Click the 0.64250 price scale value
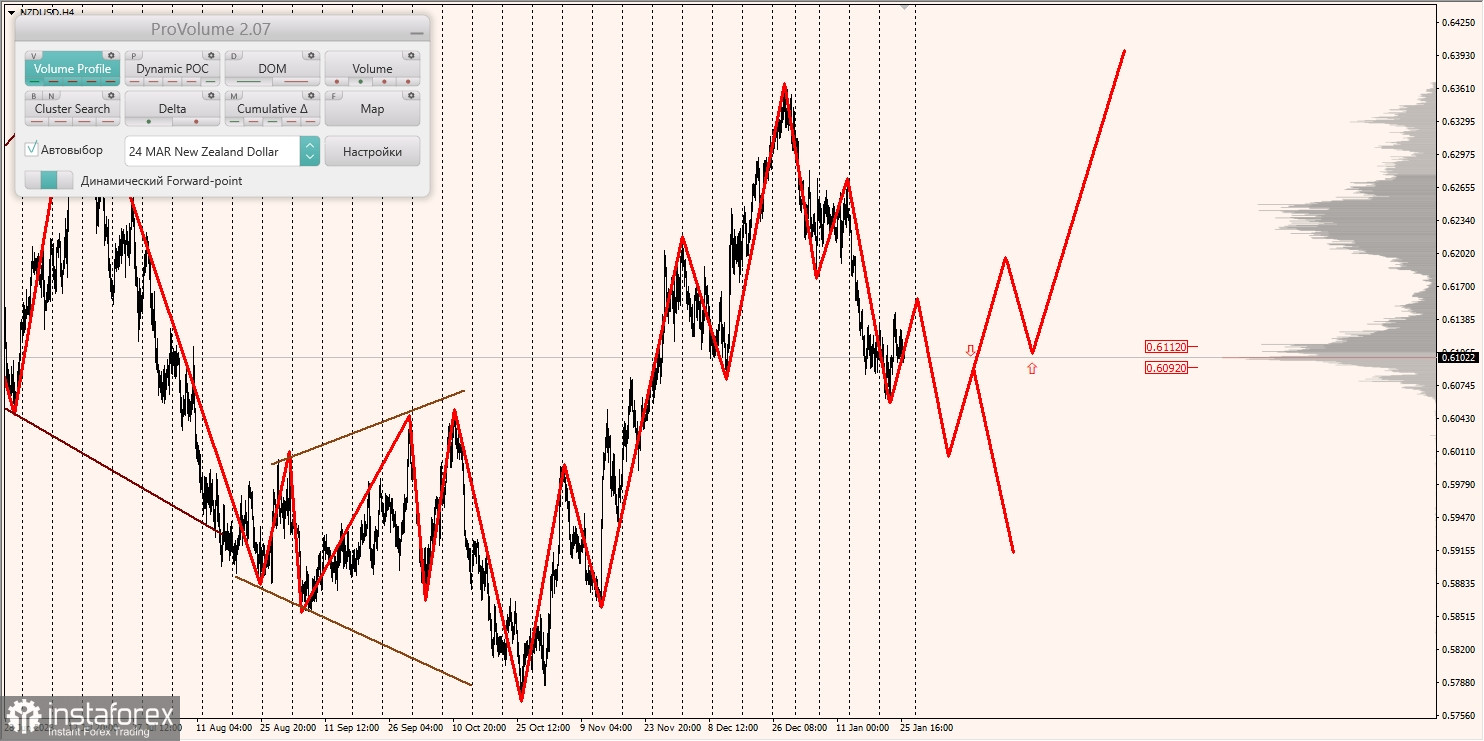This screenshot has height=741, width=1484. coord(1460,22)
